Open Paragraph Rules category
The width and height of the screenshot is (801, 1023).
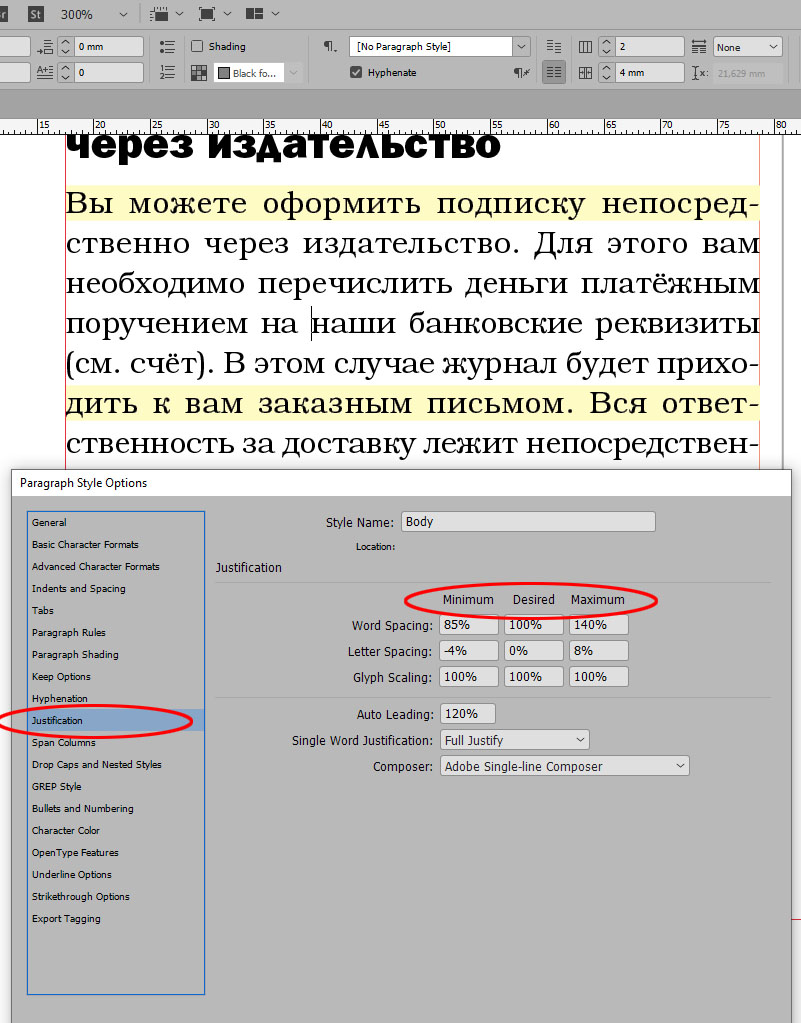pyautogui.click(x=116, y=633)
